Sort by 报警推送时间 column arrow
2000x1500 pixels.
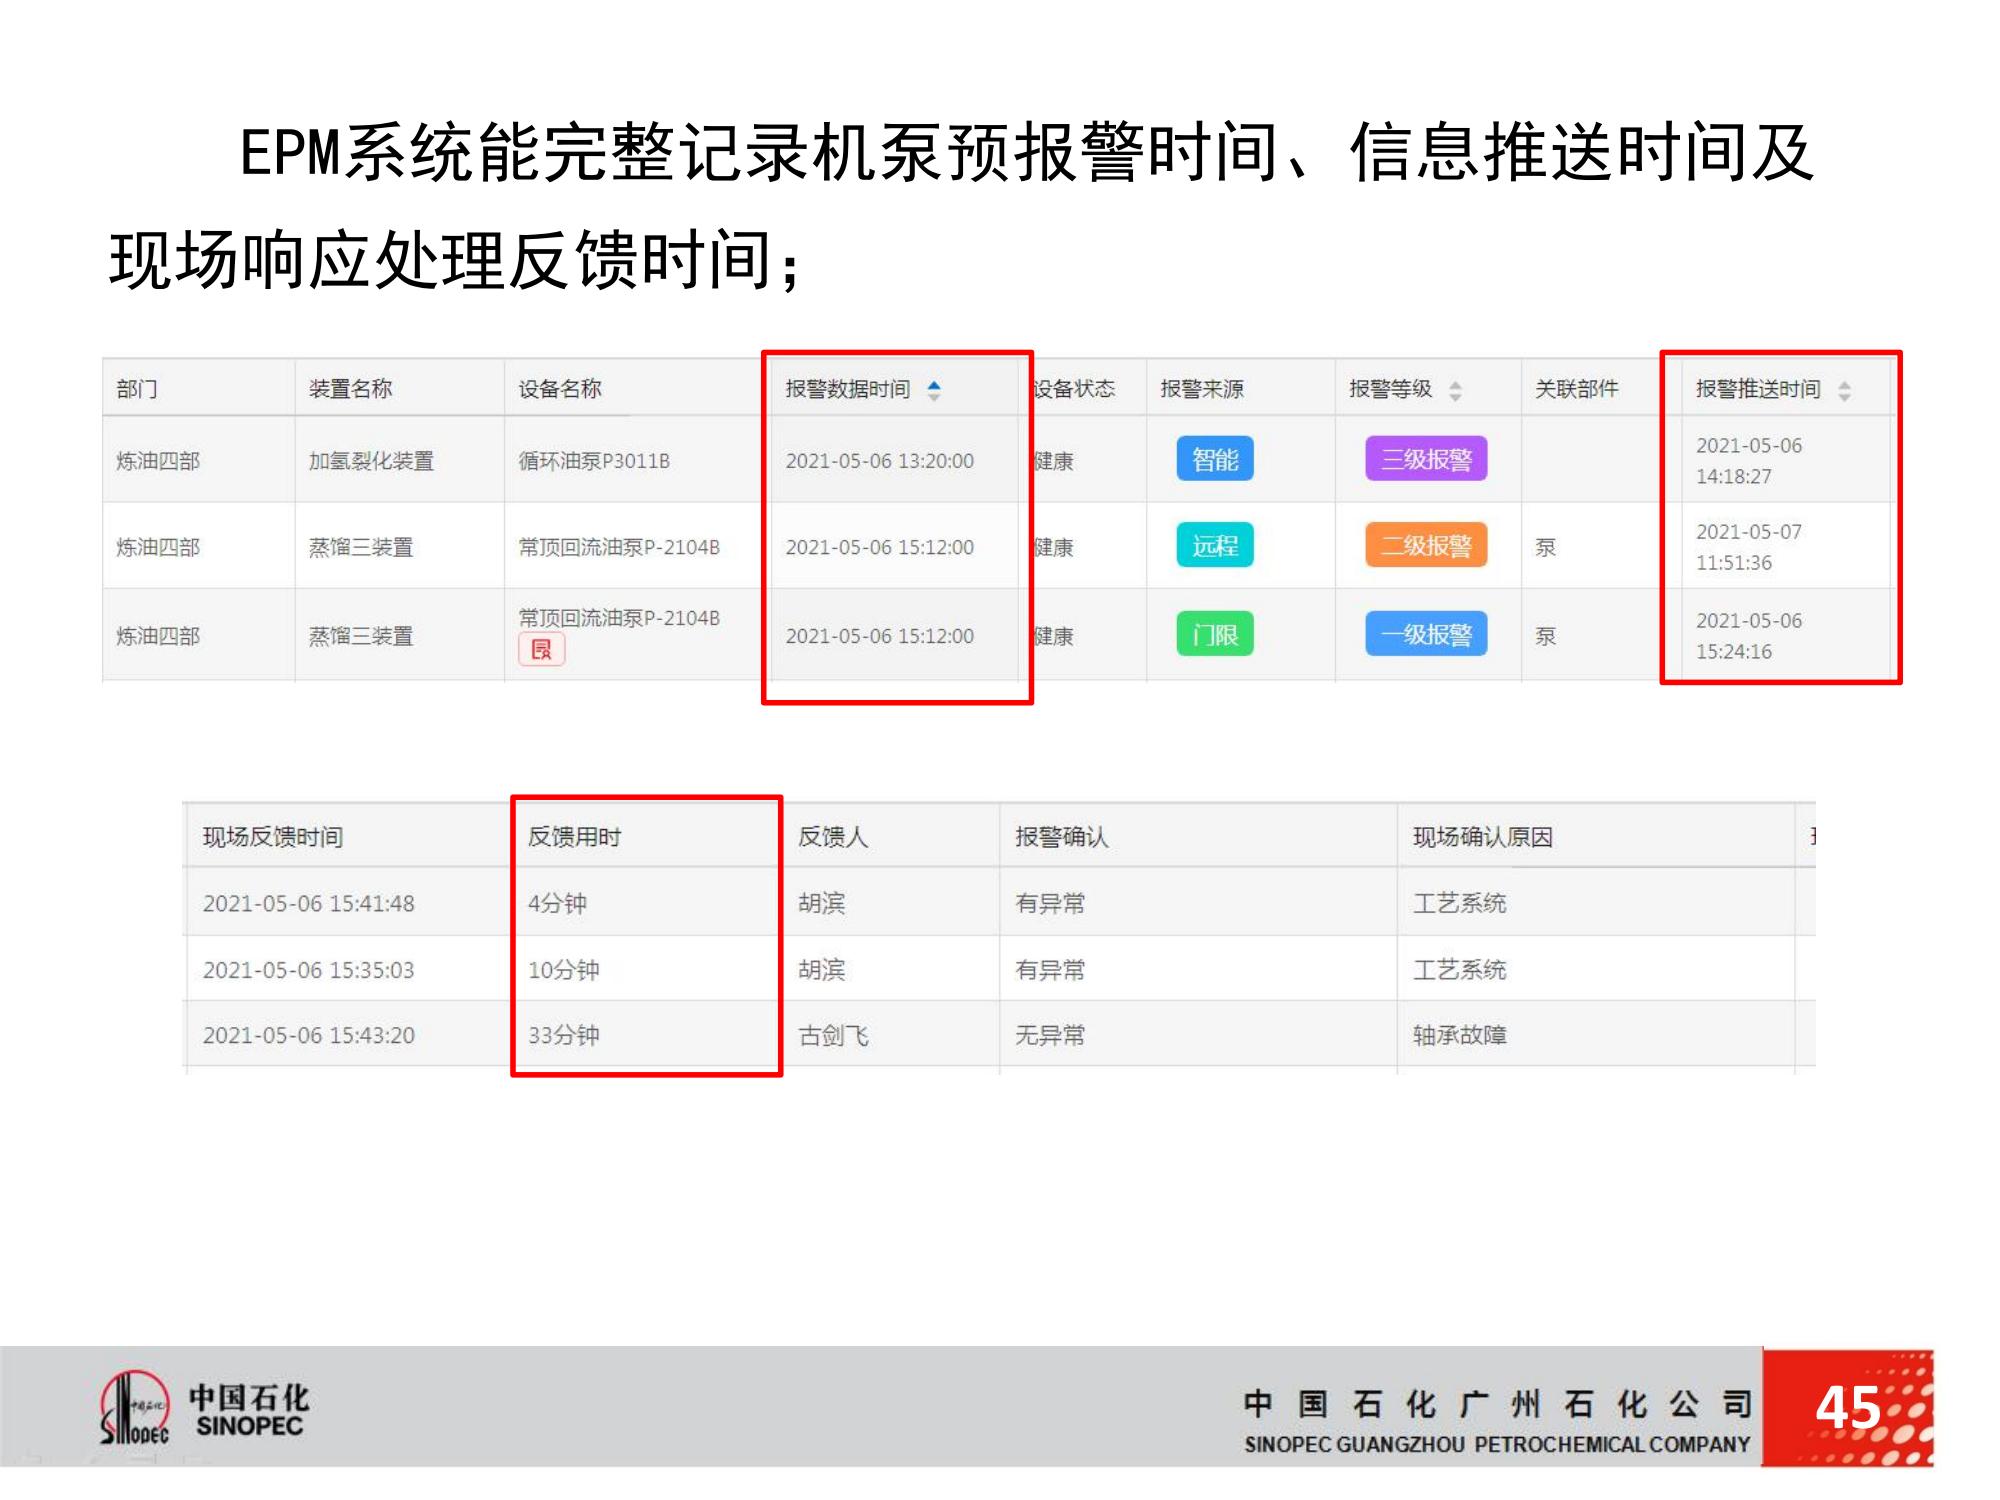pos(1844,390)
